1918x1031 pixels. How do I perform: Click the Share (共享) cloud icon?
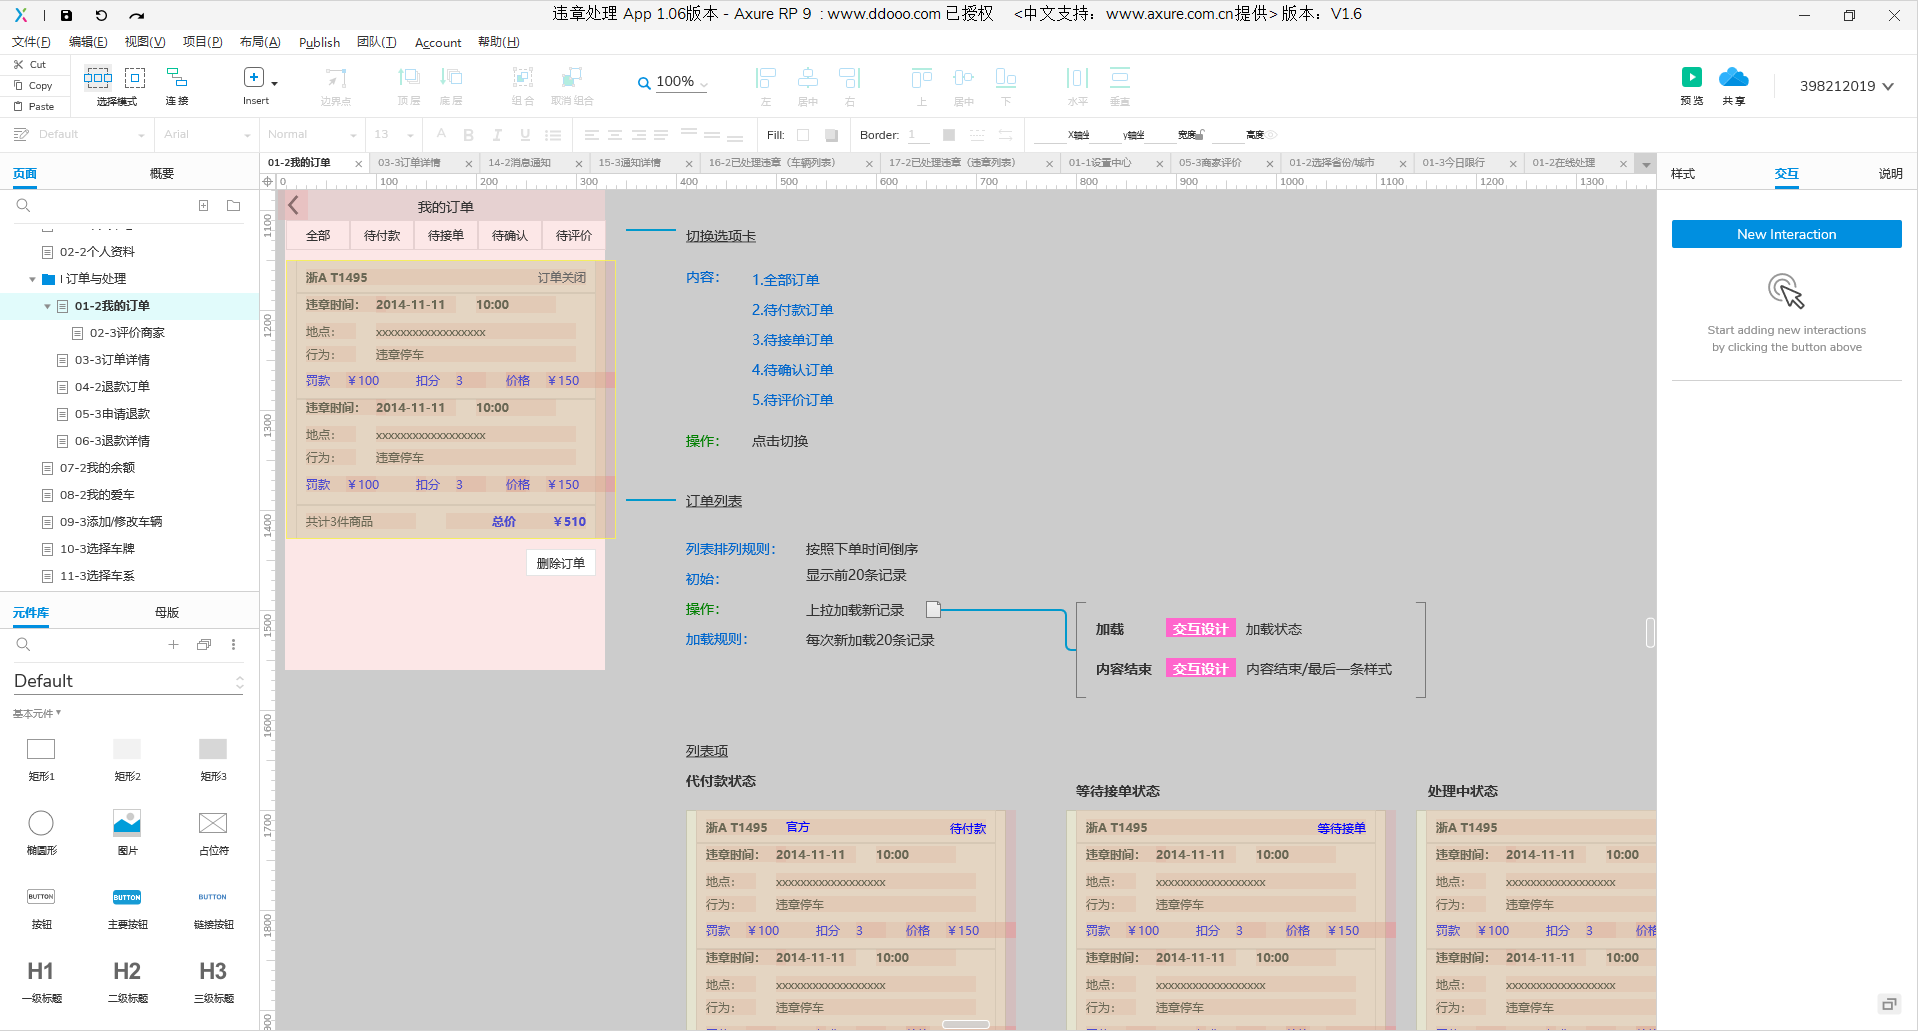click(1733, 78)
